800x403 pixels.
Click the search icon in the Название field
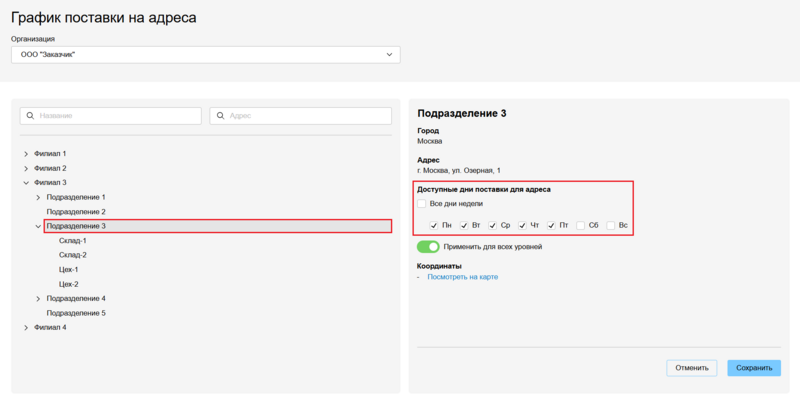tap(29, 116)
